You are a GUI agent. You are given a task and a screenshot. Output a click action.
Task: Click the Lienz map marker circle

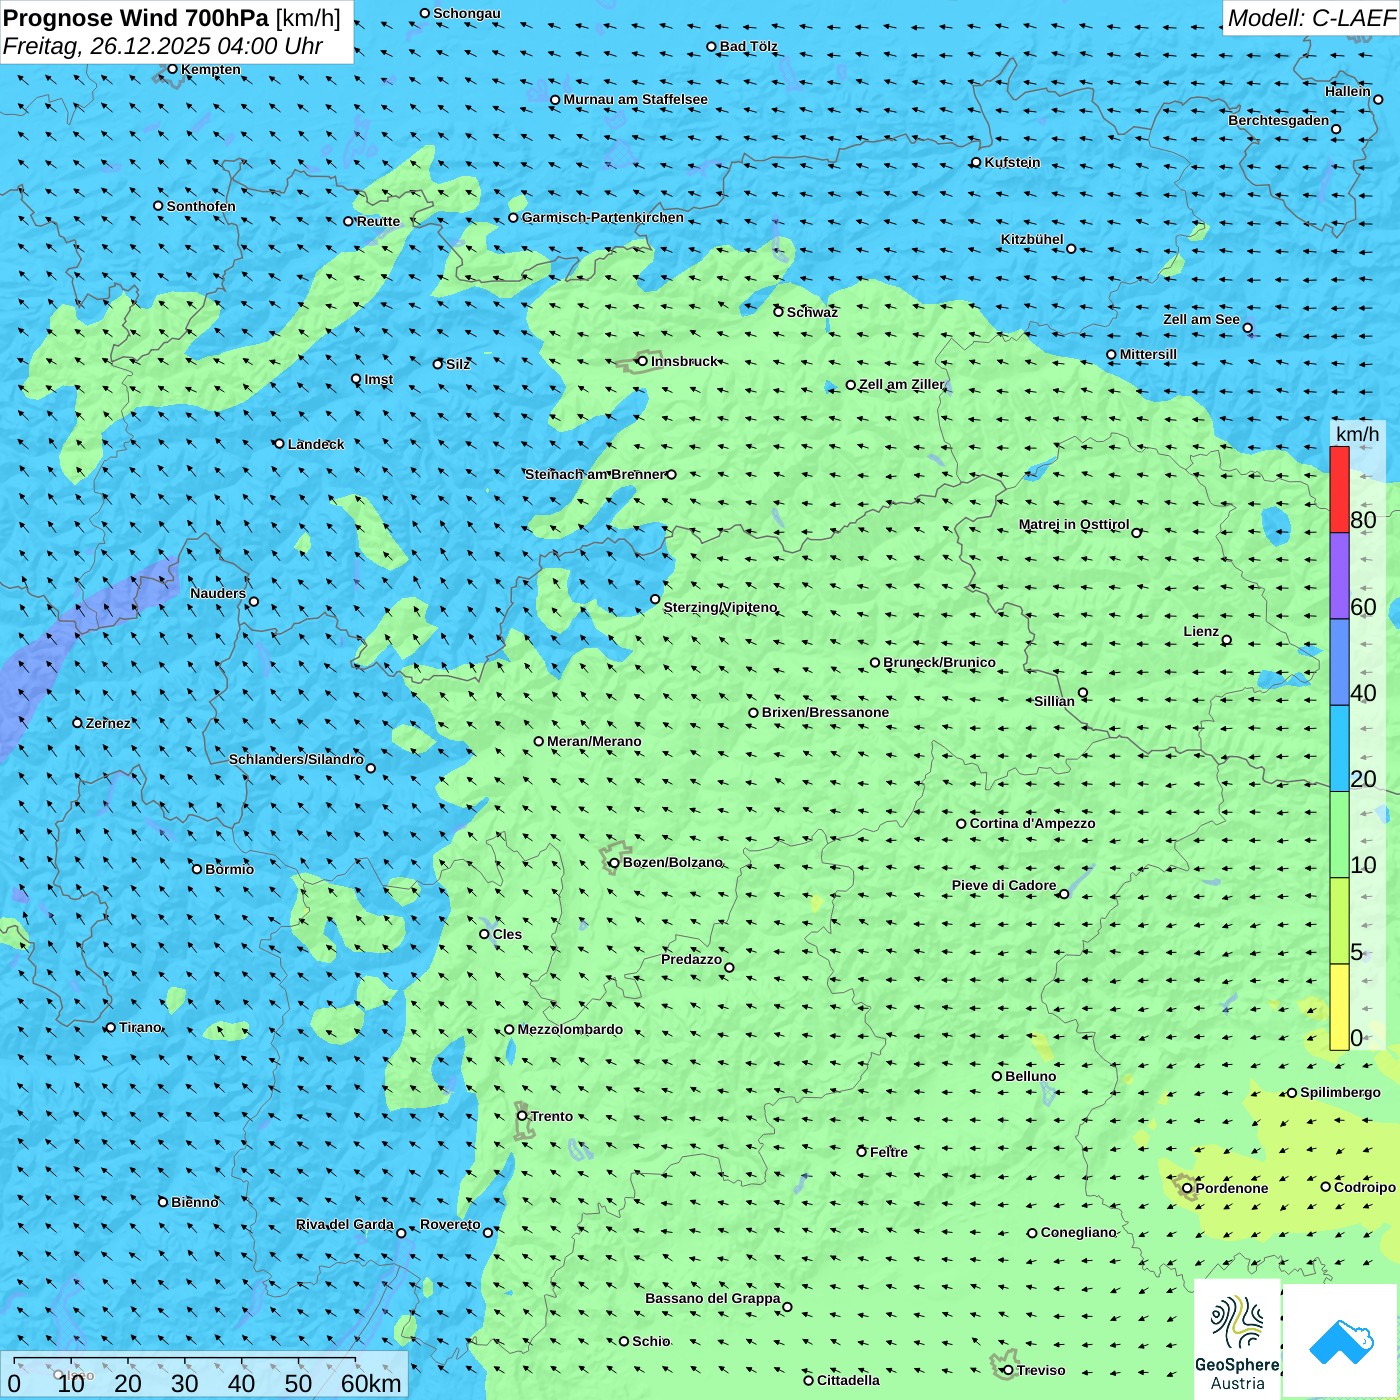click(x=1227, y=640)
